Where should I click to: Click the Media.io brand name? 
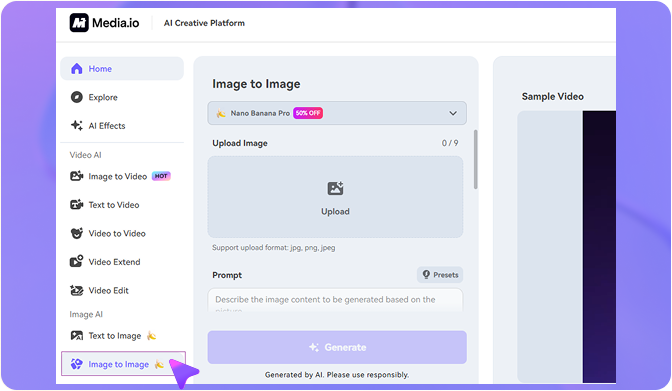click(x=116, y=23)
